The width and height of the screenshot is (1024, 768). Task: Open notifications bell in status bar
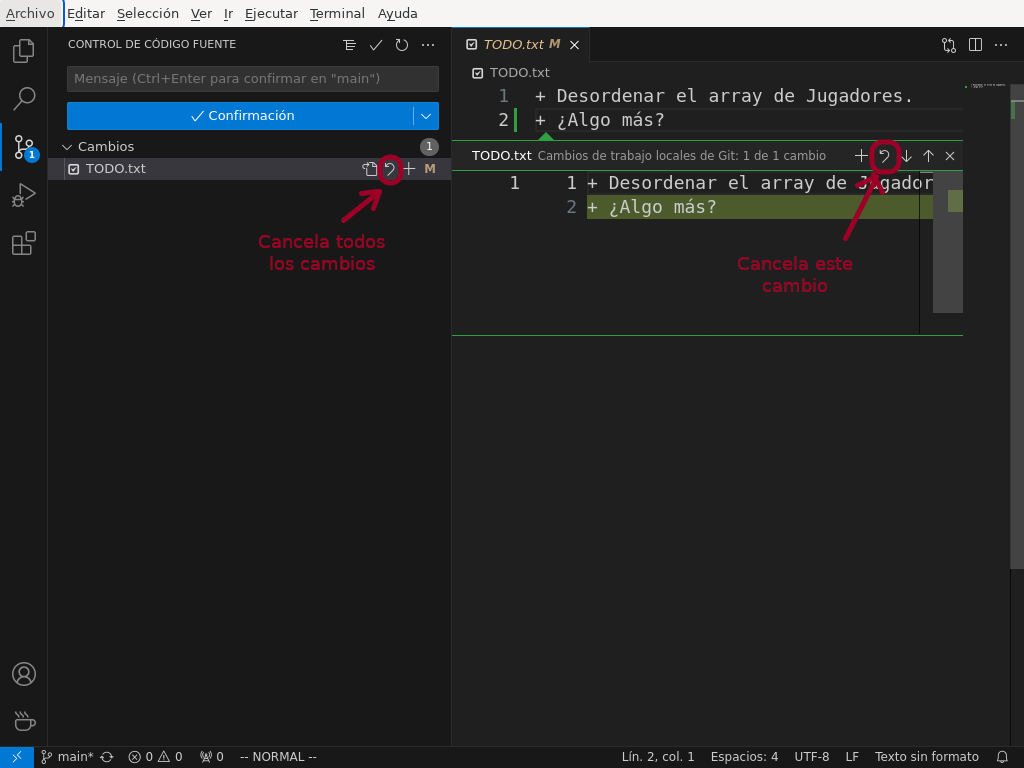(x=1002, y=757)
